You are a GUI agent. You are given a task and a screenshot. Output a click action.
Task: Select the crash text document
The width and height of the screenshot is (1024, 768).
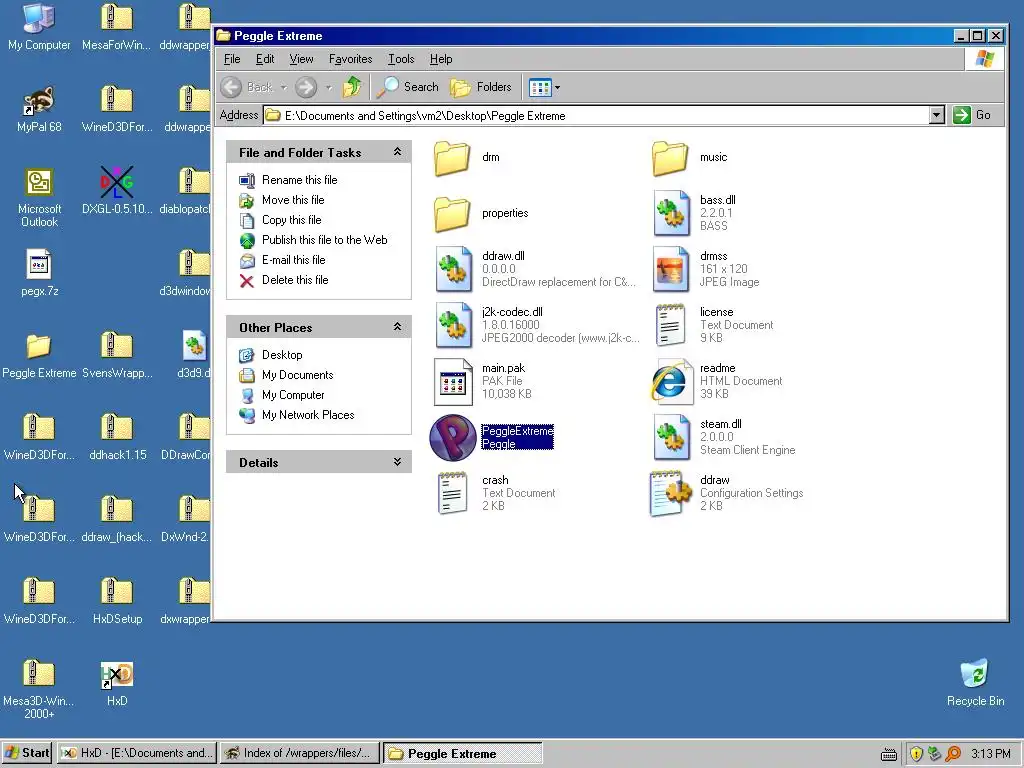pos(454,494)
